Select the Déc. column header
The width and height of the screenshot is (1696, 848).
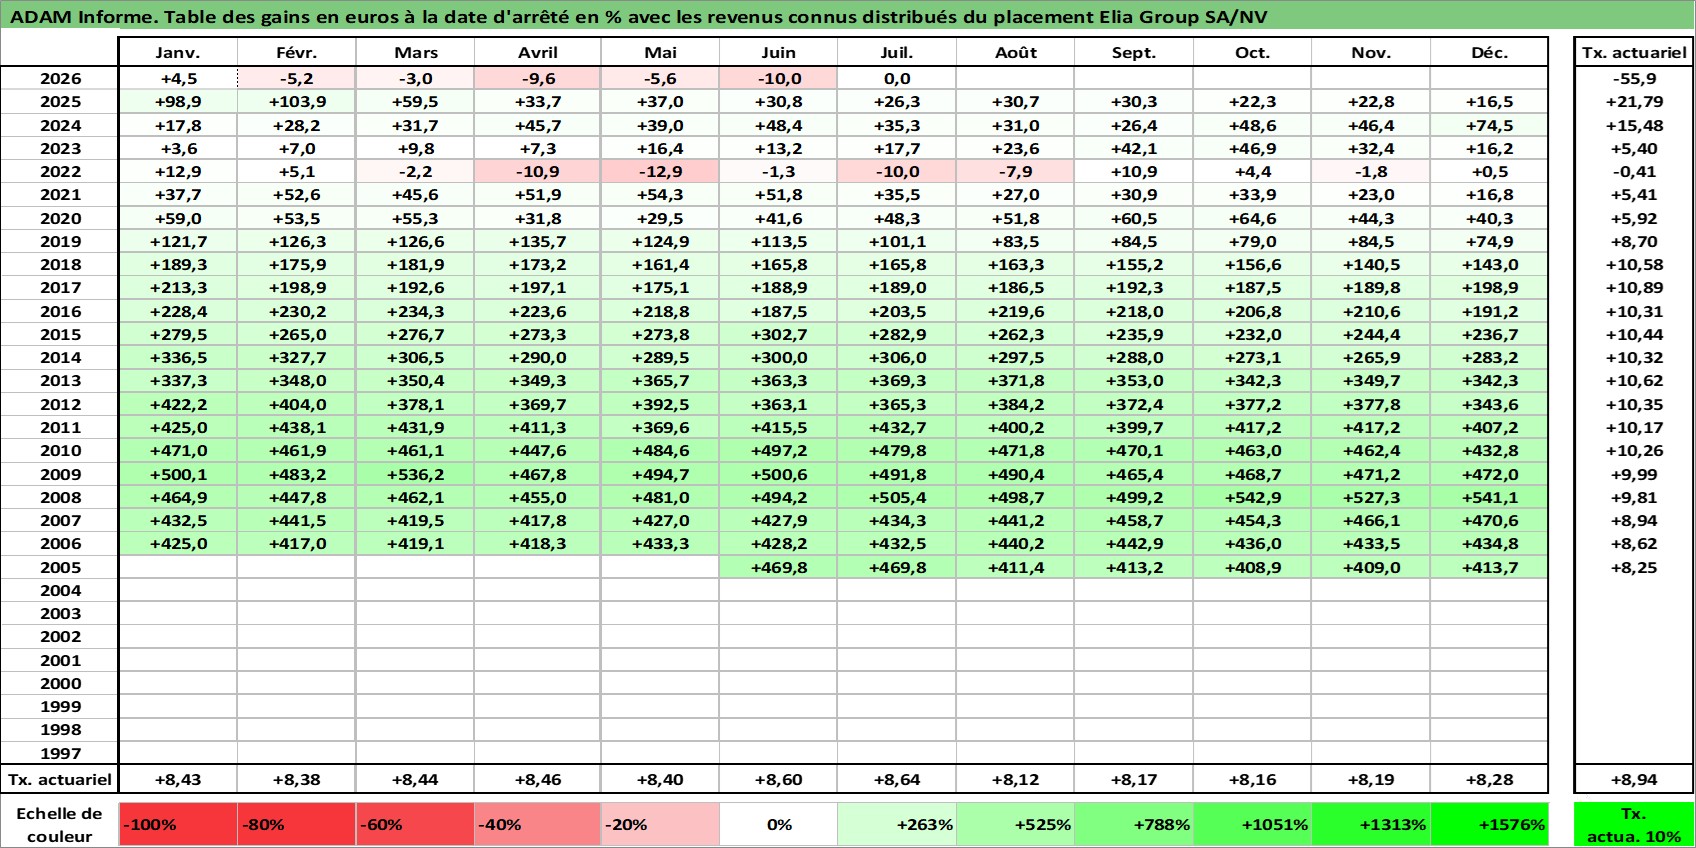[x=1489, y=53]
